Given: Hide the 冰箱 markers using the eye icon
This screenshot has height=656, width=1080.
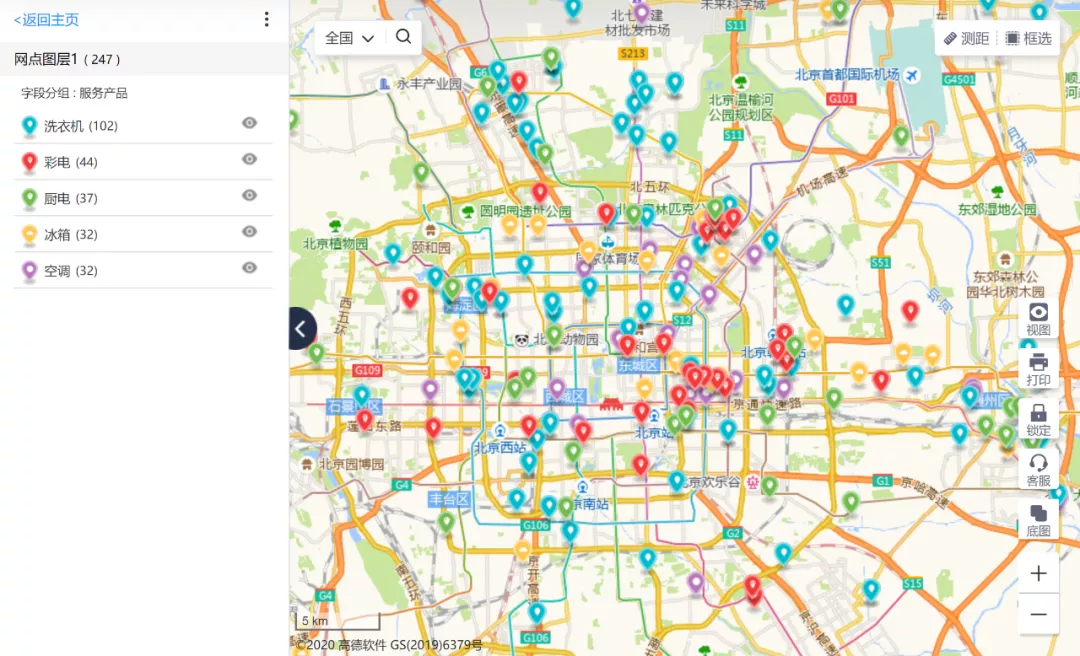Looking at the screenshot, I should [x=248, y=233].
